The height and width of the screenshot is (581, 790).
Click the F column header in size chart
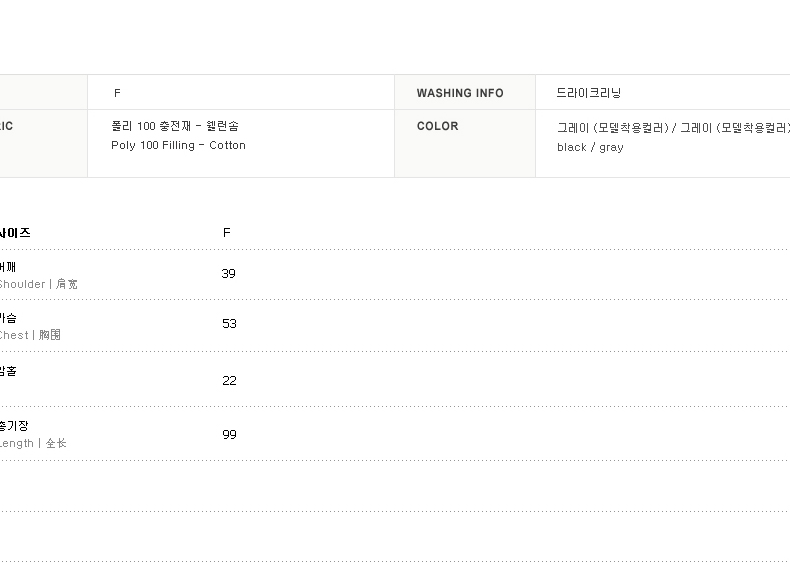(x=227, y=232)
